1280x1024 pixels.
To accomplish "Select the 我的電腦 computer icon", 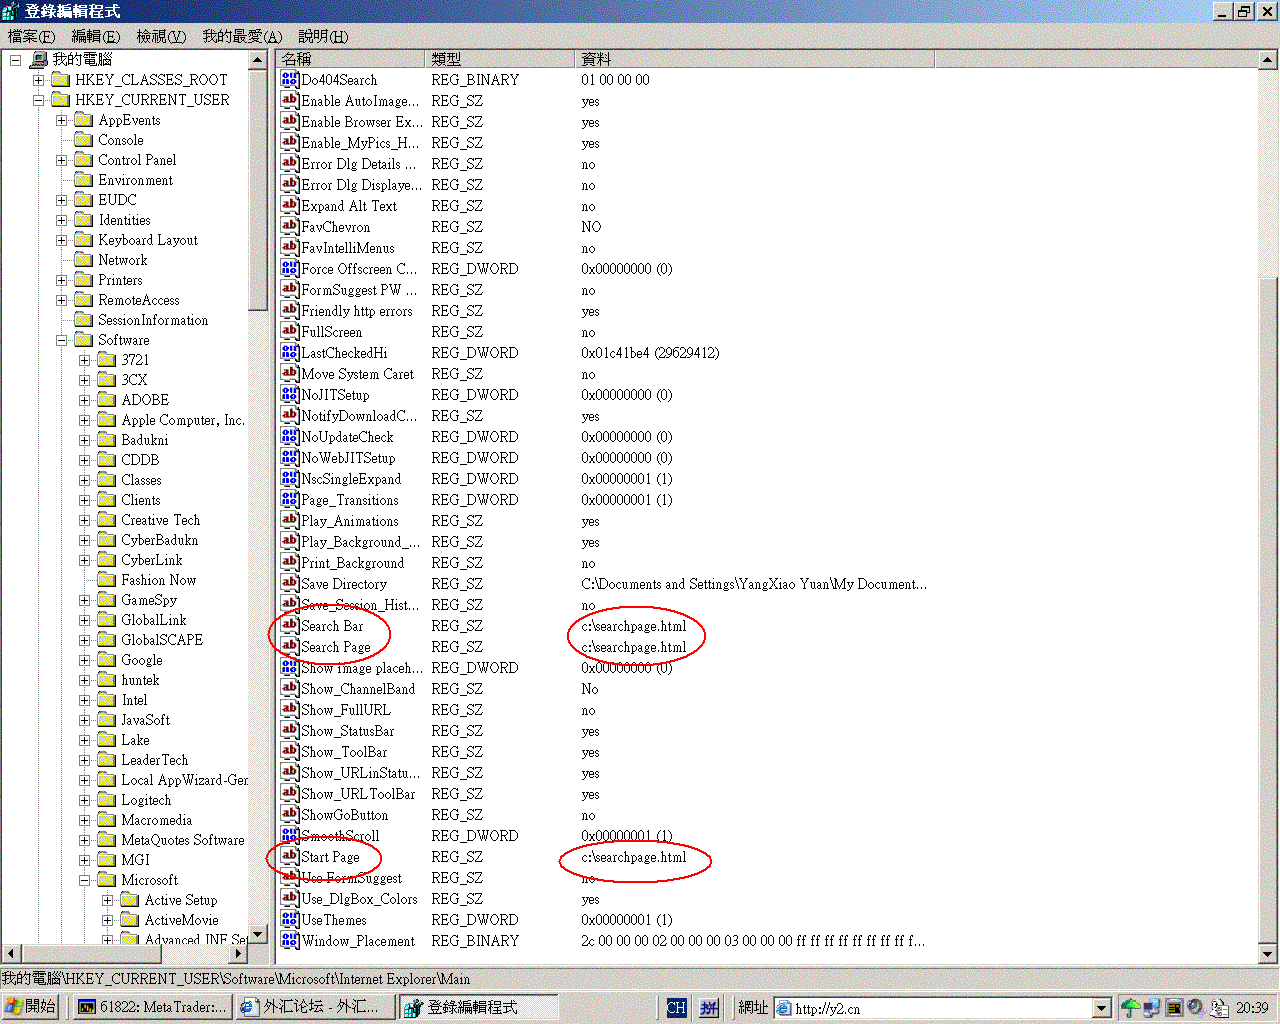I will tap(39, 60).
